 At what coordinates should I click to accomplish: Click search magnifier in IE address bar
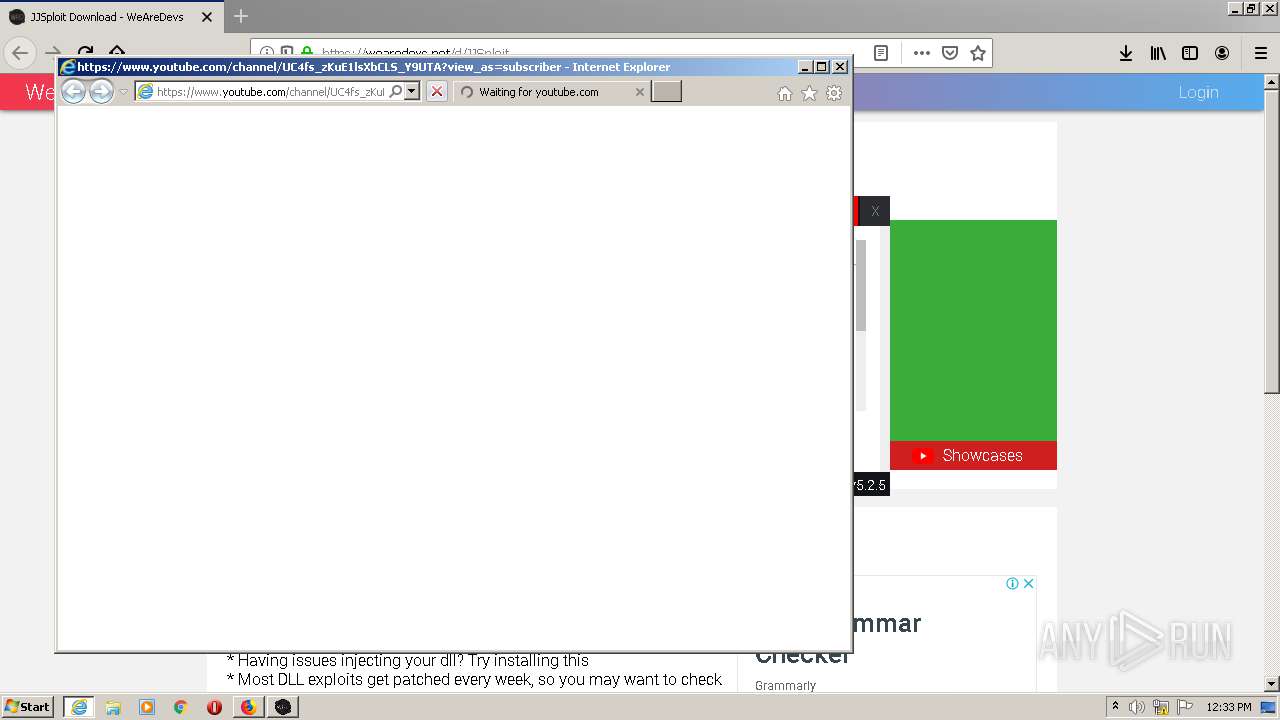[x=396, y=92]
